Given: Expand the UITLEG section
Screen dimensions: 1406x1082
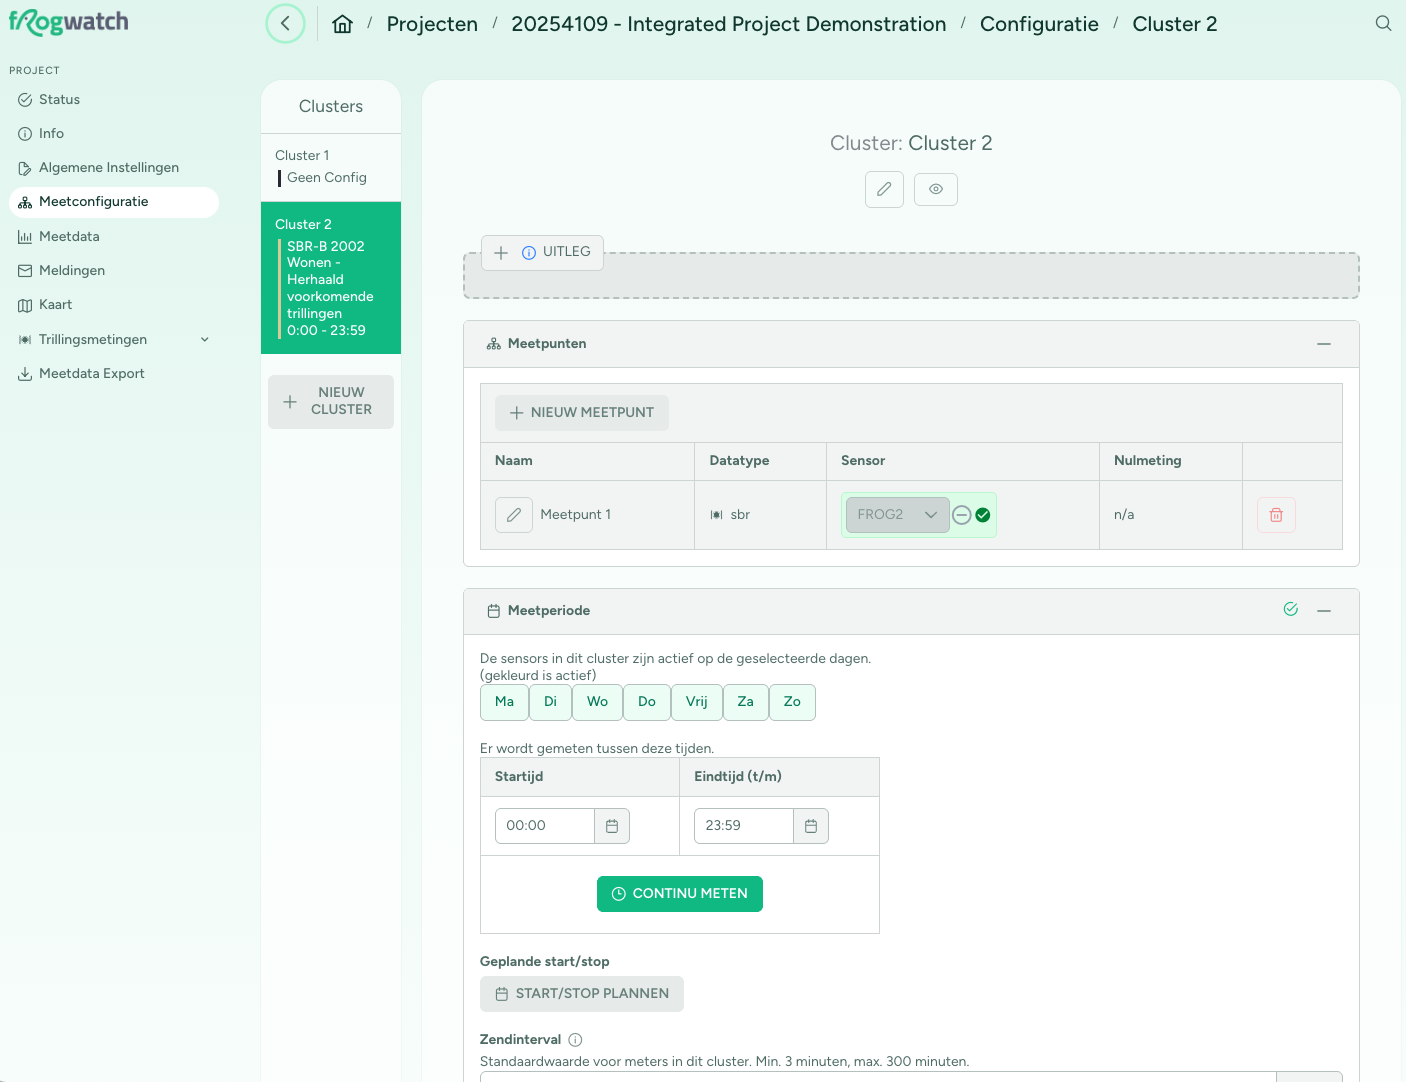Looking at the screenshot, I should click(543, 252).
